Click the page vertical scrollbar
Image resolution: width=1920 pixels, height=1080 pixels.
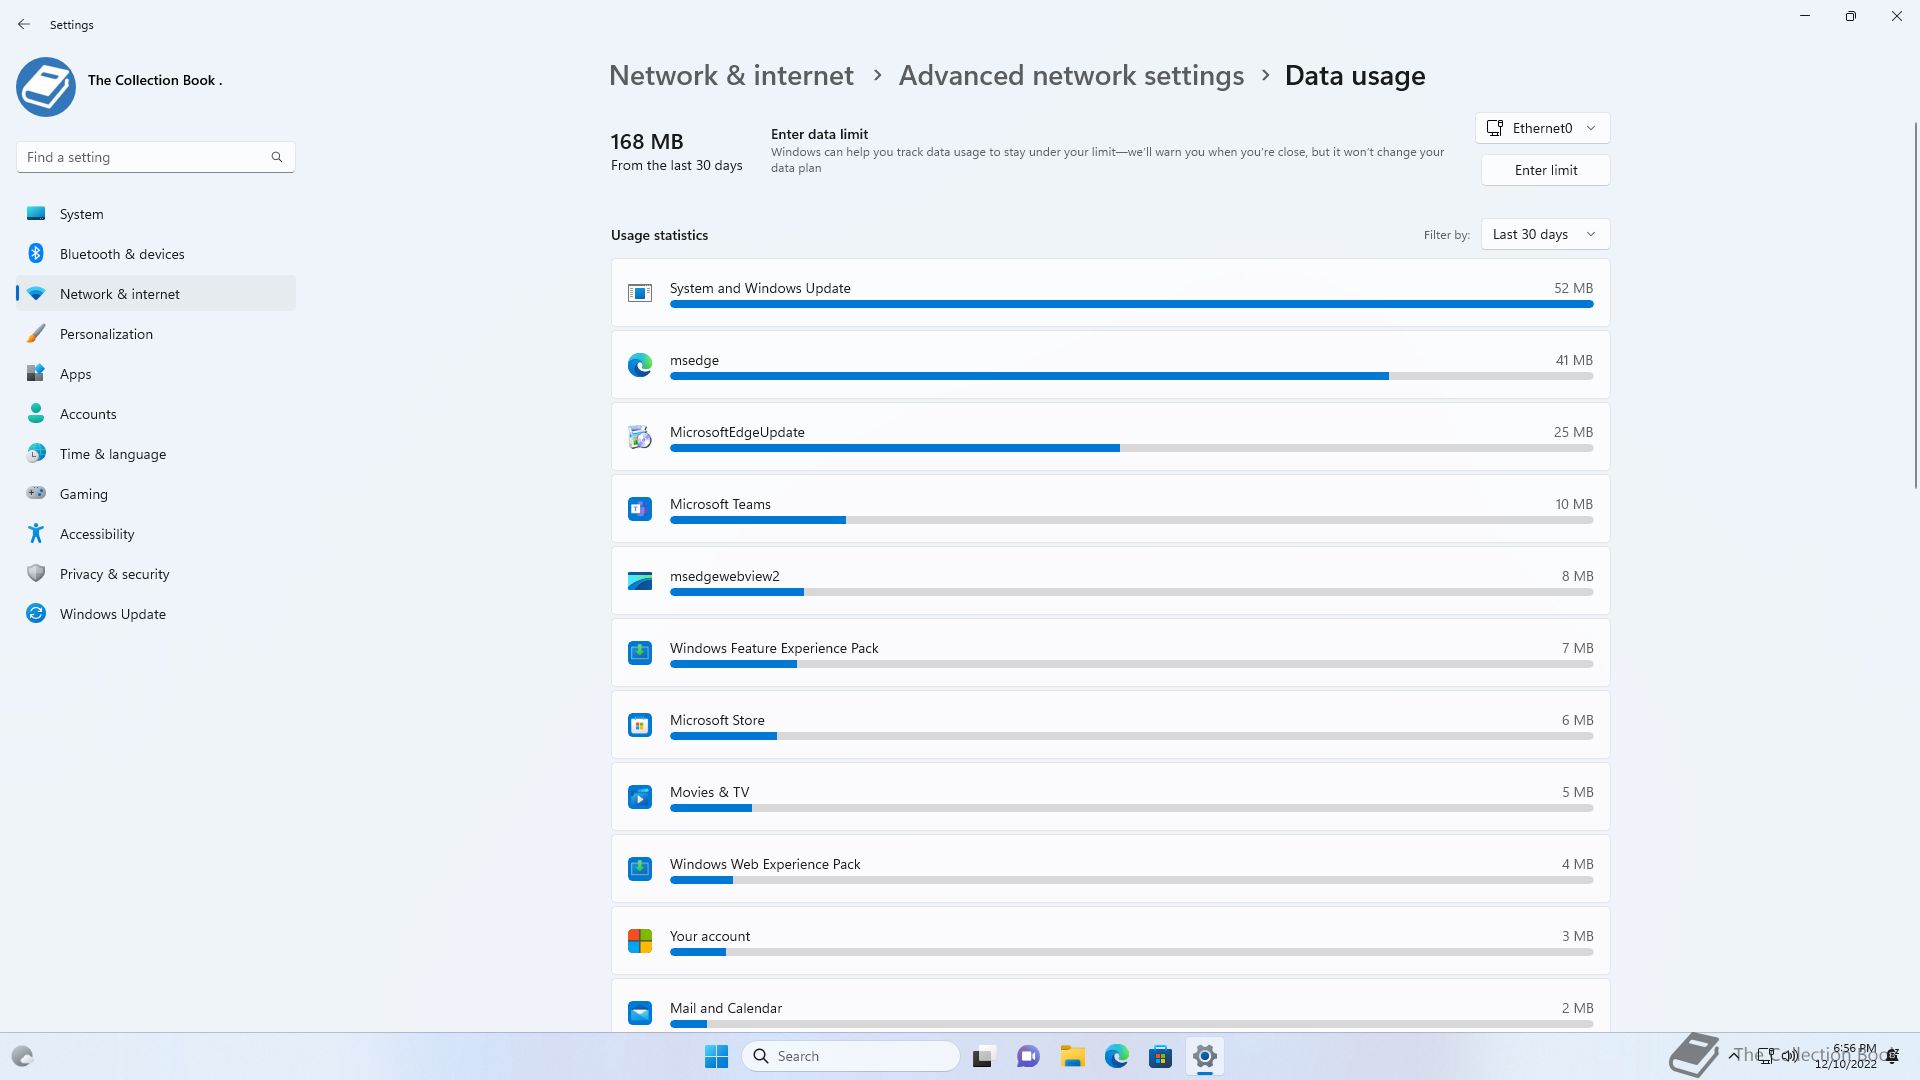click(x=1916, y=305)
